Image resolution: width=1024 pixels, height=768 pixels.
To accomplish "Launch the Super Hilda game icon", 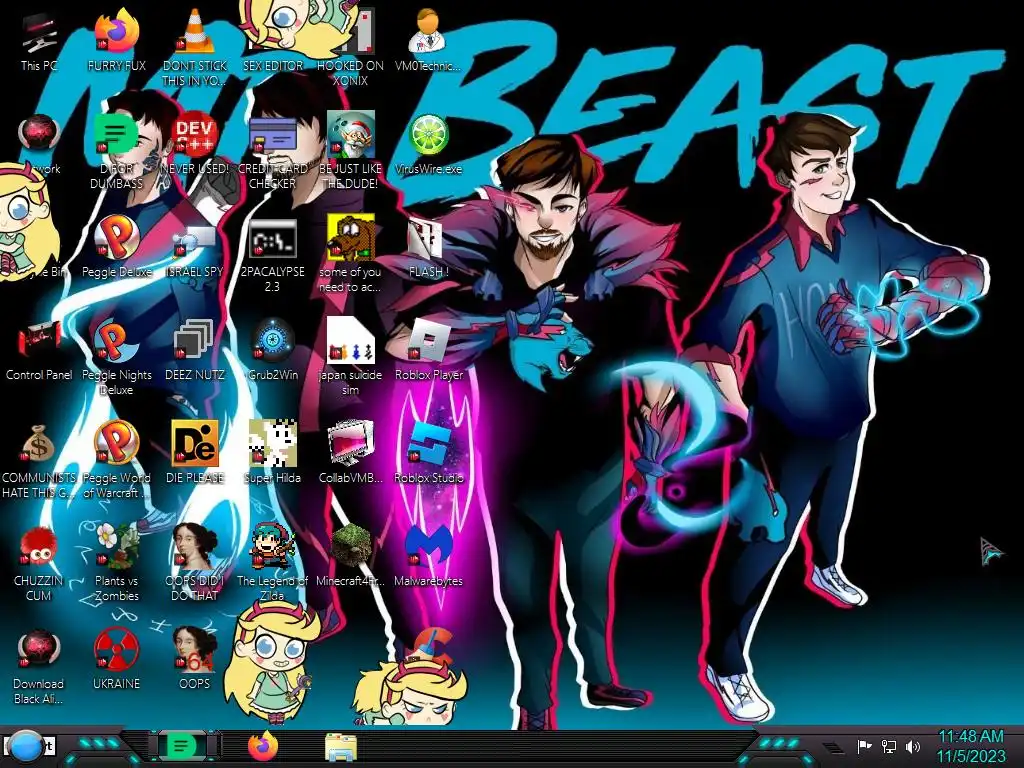I will pos(272,453).
